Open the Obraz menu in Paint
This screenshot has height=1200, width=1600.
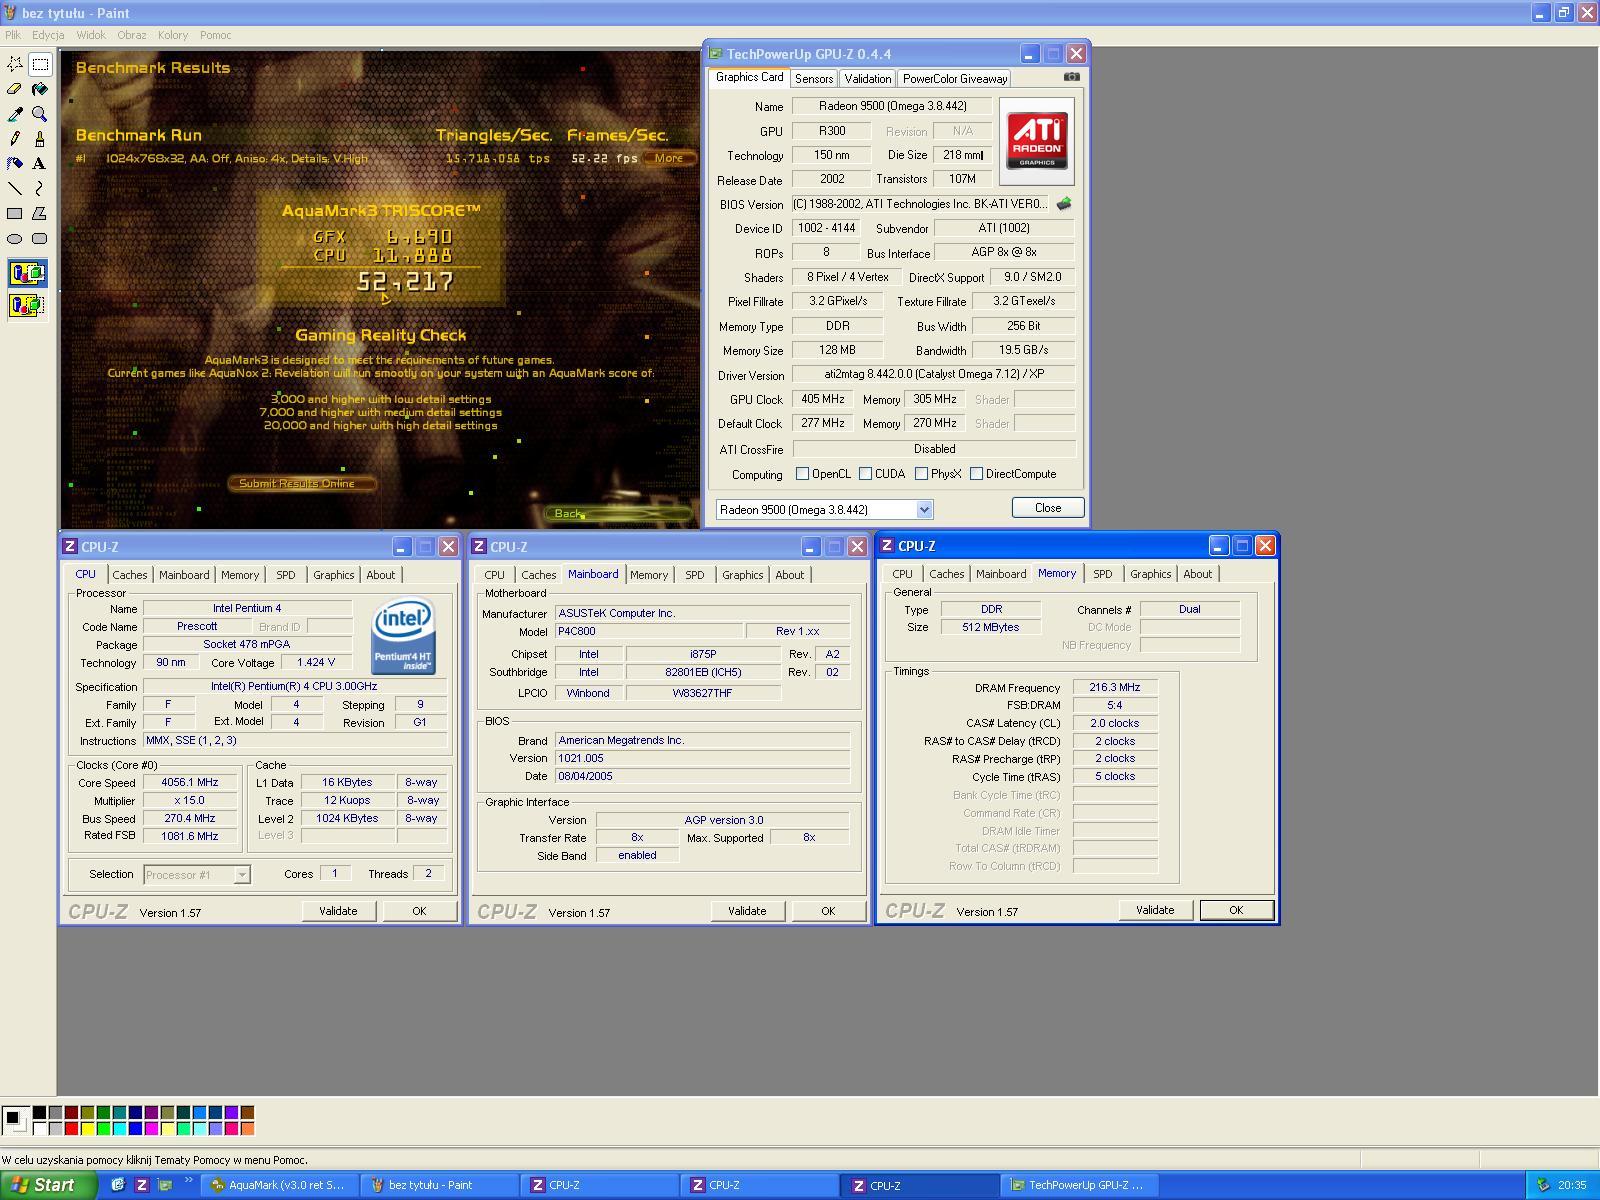[x=132, y=35]
